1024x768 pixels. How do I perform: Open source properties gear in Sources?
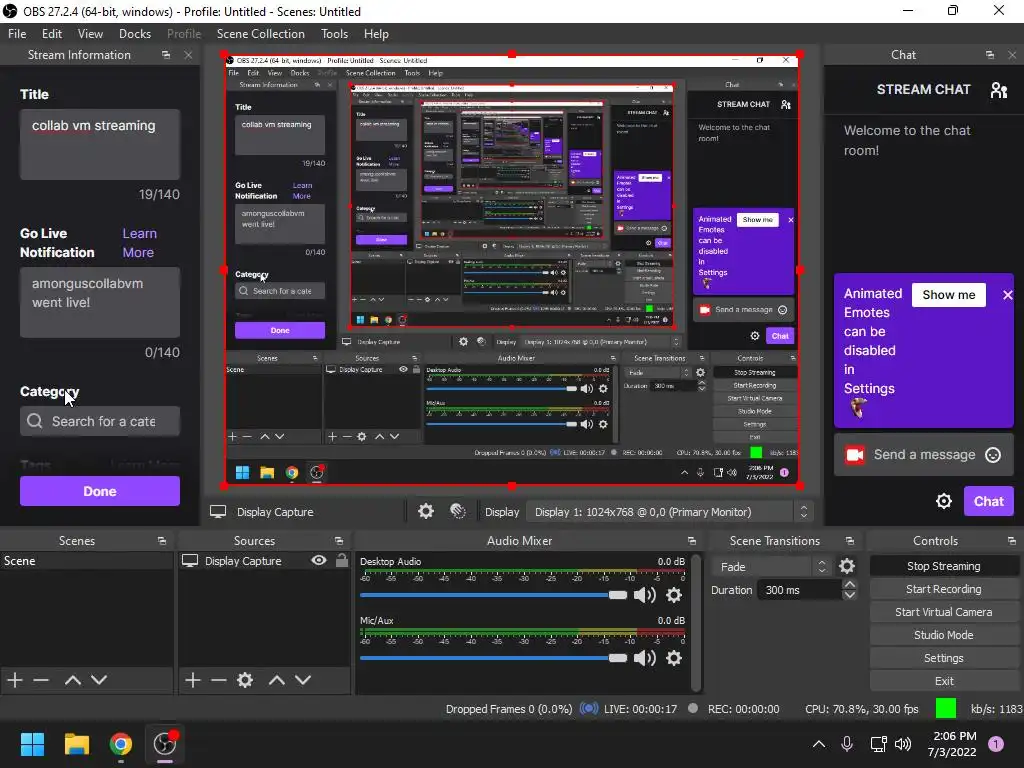pos(245,680)
